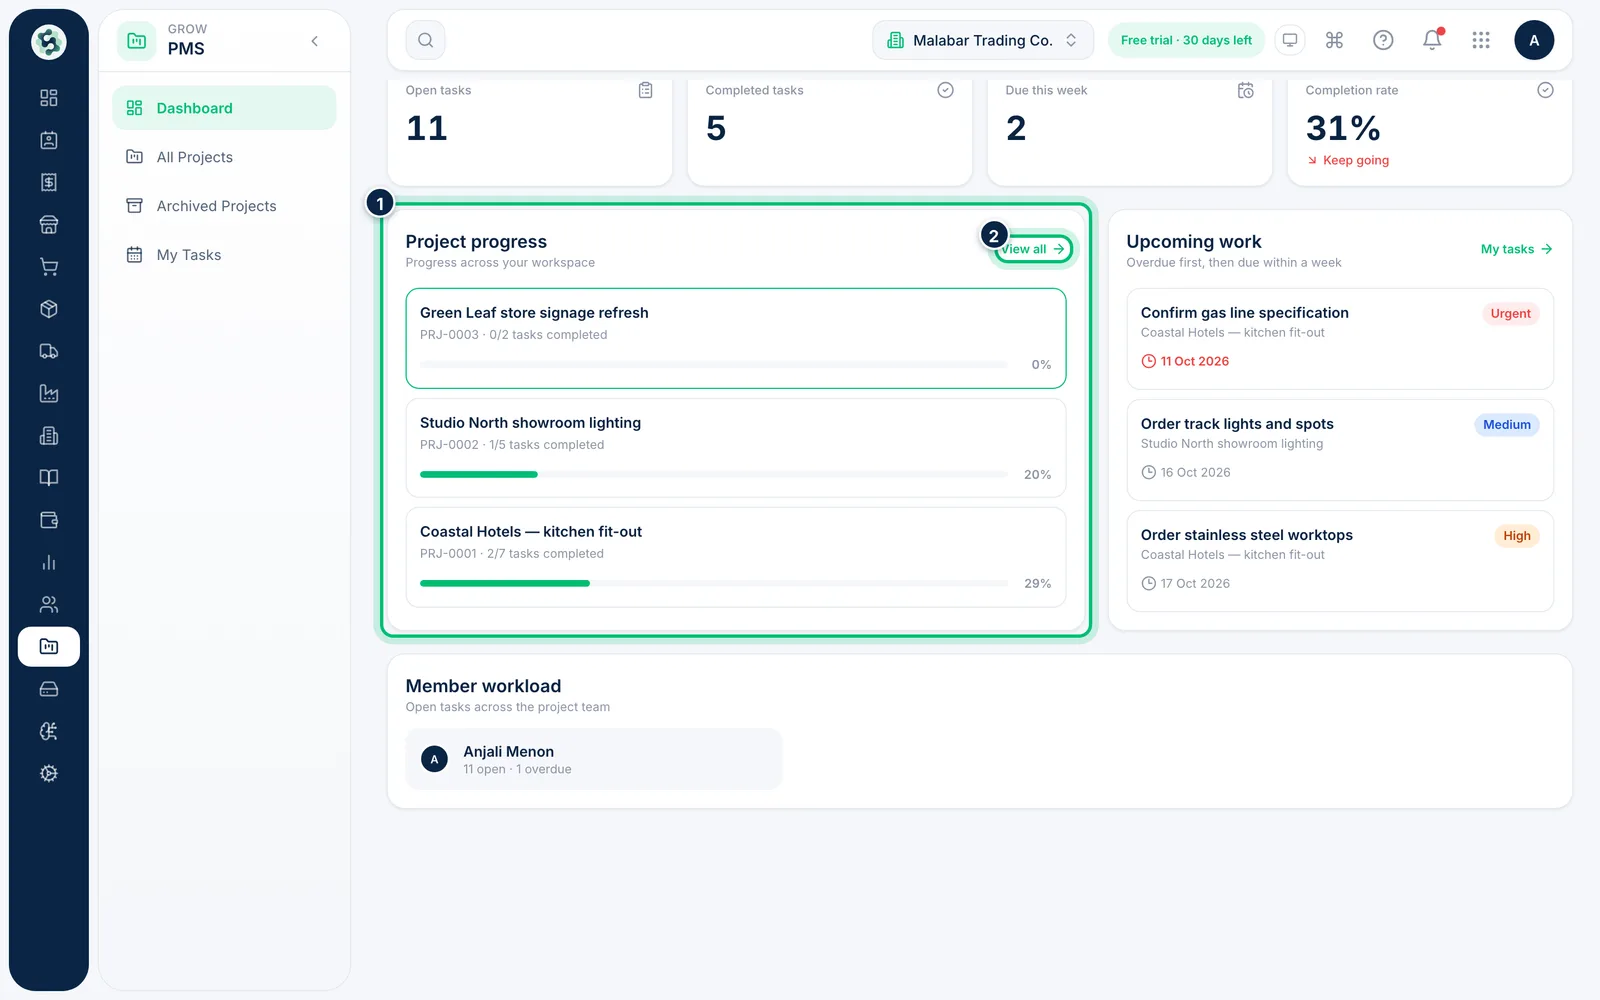Click the brain AI icon in the rail

(48, 731)
